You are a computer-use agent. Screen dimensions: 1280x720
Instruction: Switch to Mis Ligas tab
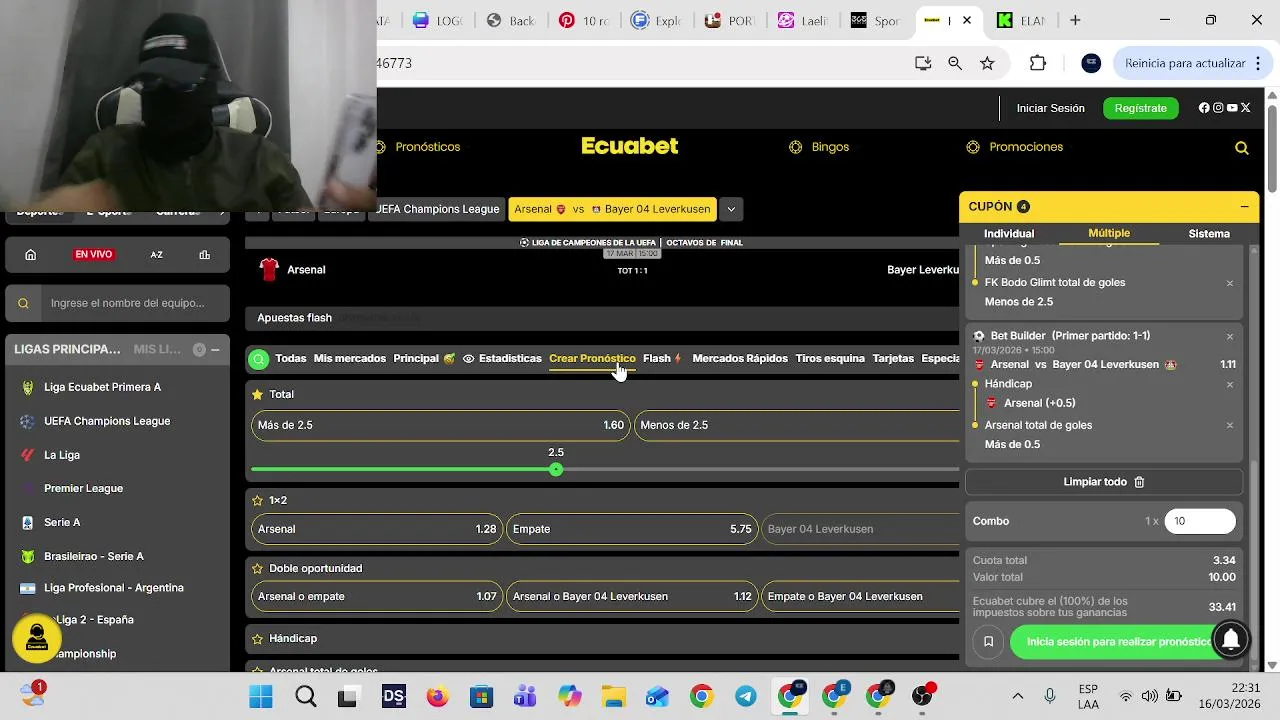pyautogui.click(x=157, y=349)
